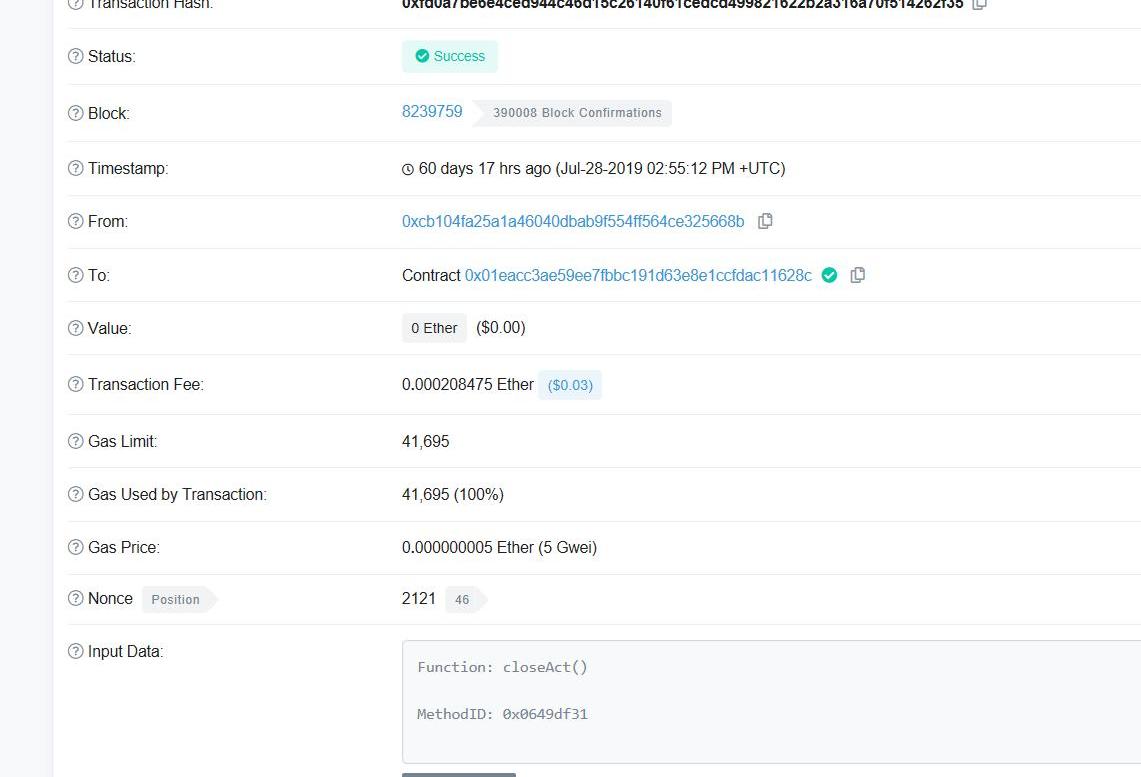Open the sender address 0xcb104fa2 link
Viewport: 1141px width, 777px height.
pyautogui.click(x=573, y=221)
